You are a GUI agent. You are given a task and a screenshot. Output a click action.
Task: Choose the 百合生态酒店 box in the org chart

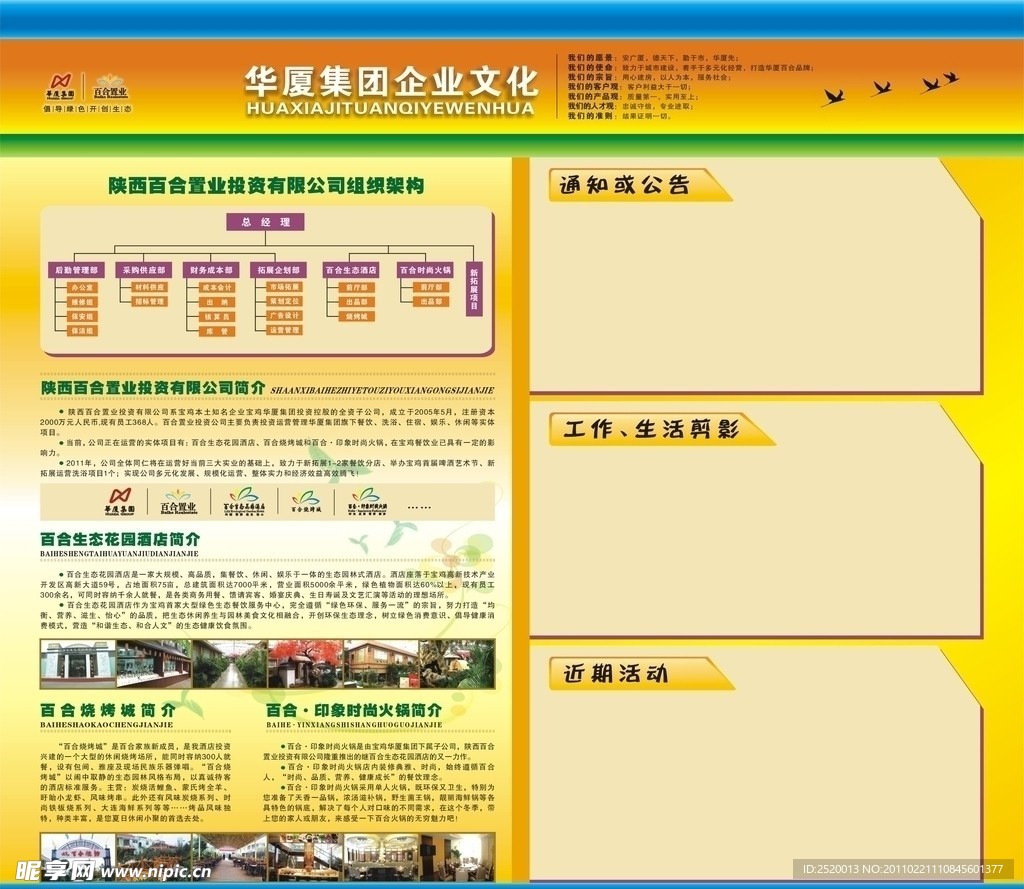(351, 270)
